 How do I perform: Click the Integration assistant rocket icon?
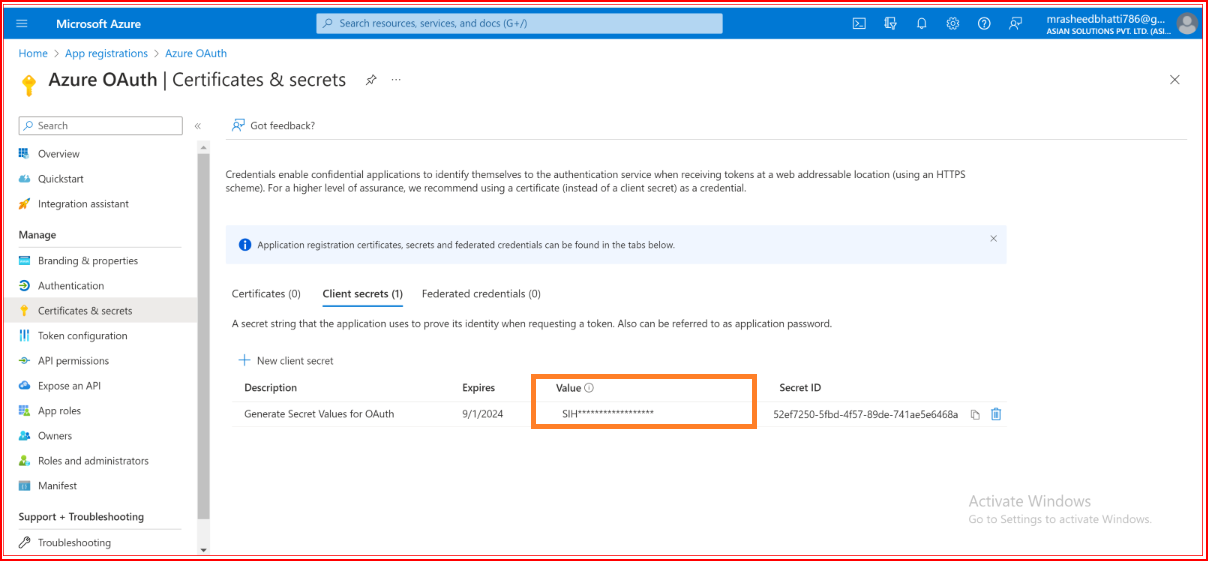tap(25, 204)
